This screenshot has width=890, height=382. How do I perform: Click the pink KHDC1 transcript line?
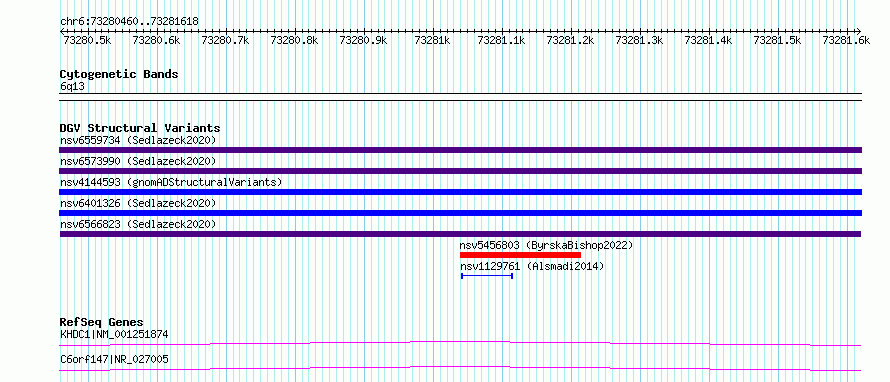(460, 343)
